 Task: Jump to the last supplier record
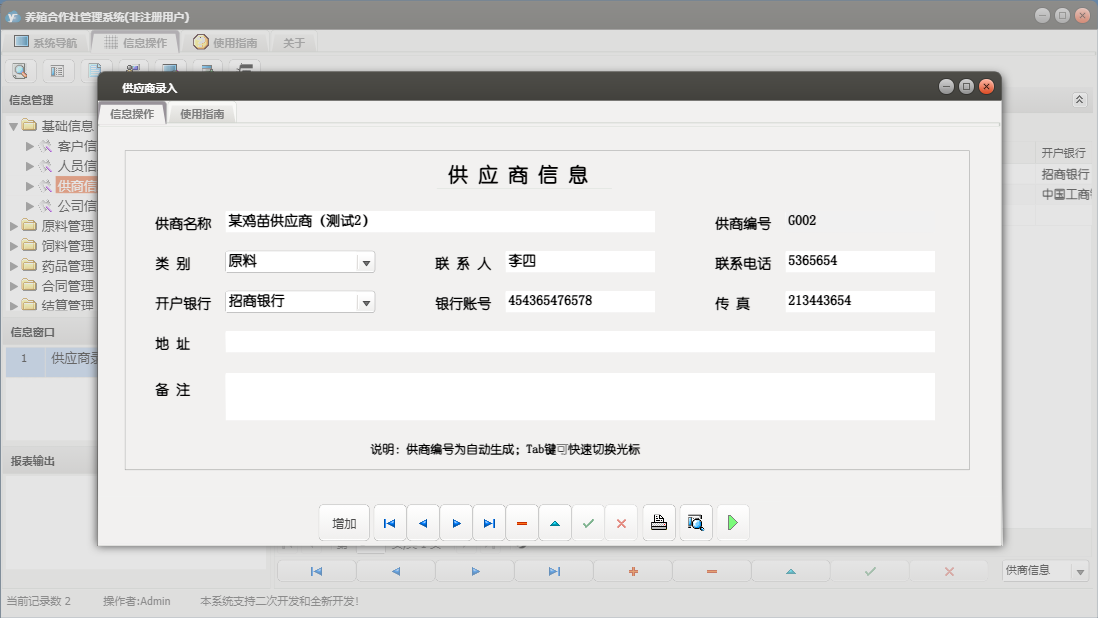point(489,522)
